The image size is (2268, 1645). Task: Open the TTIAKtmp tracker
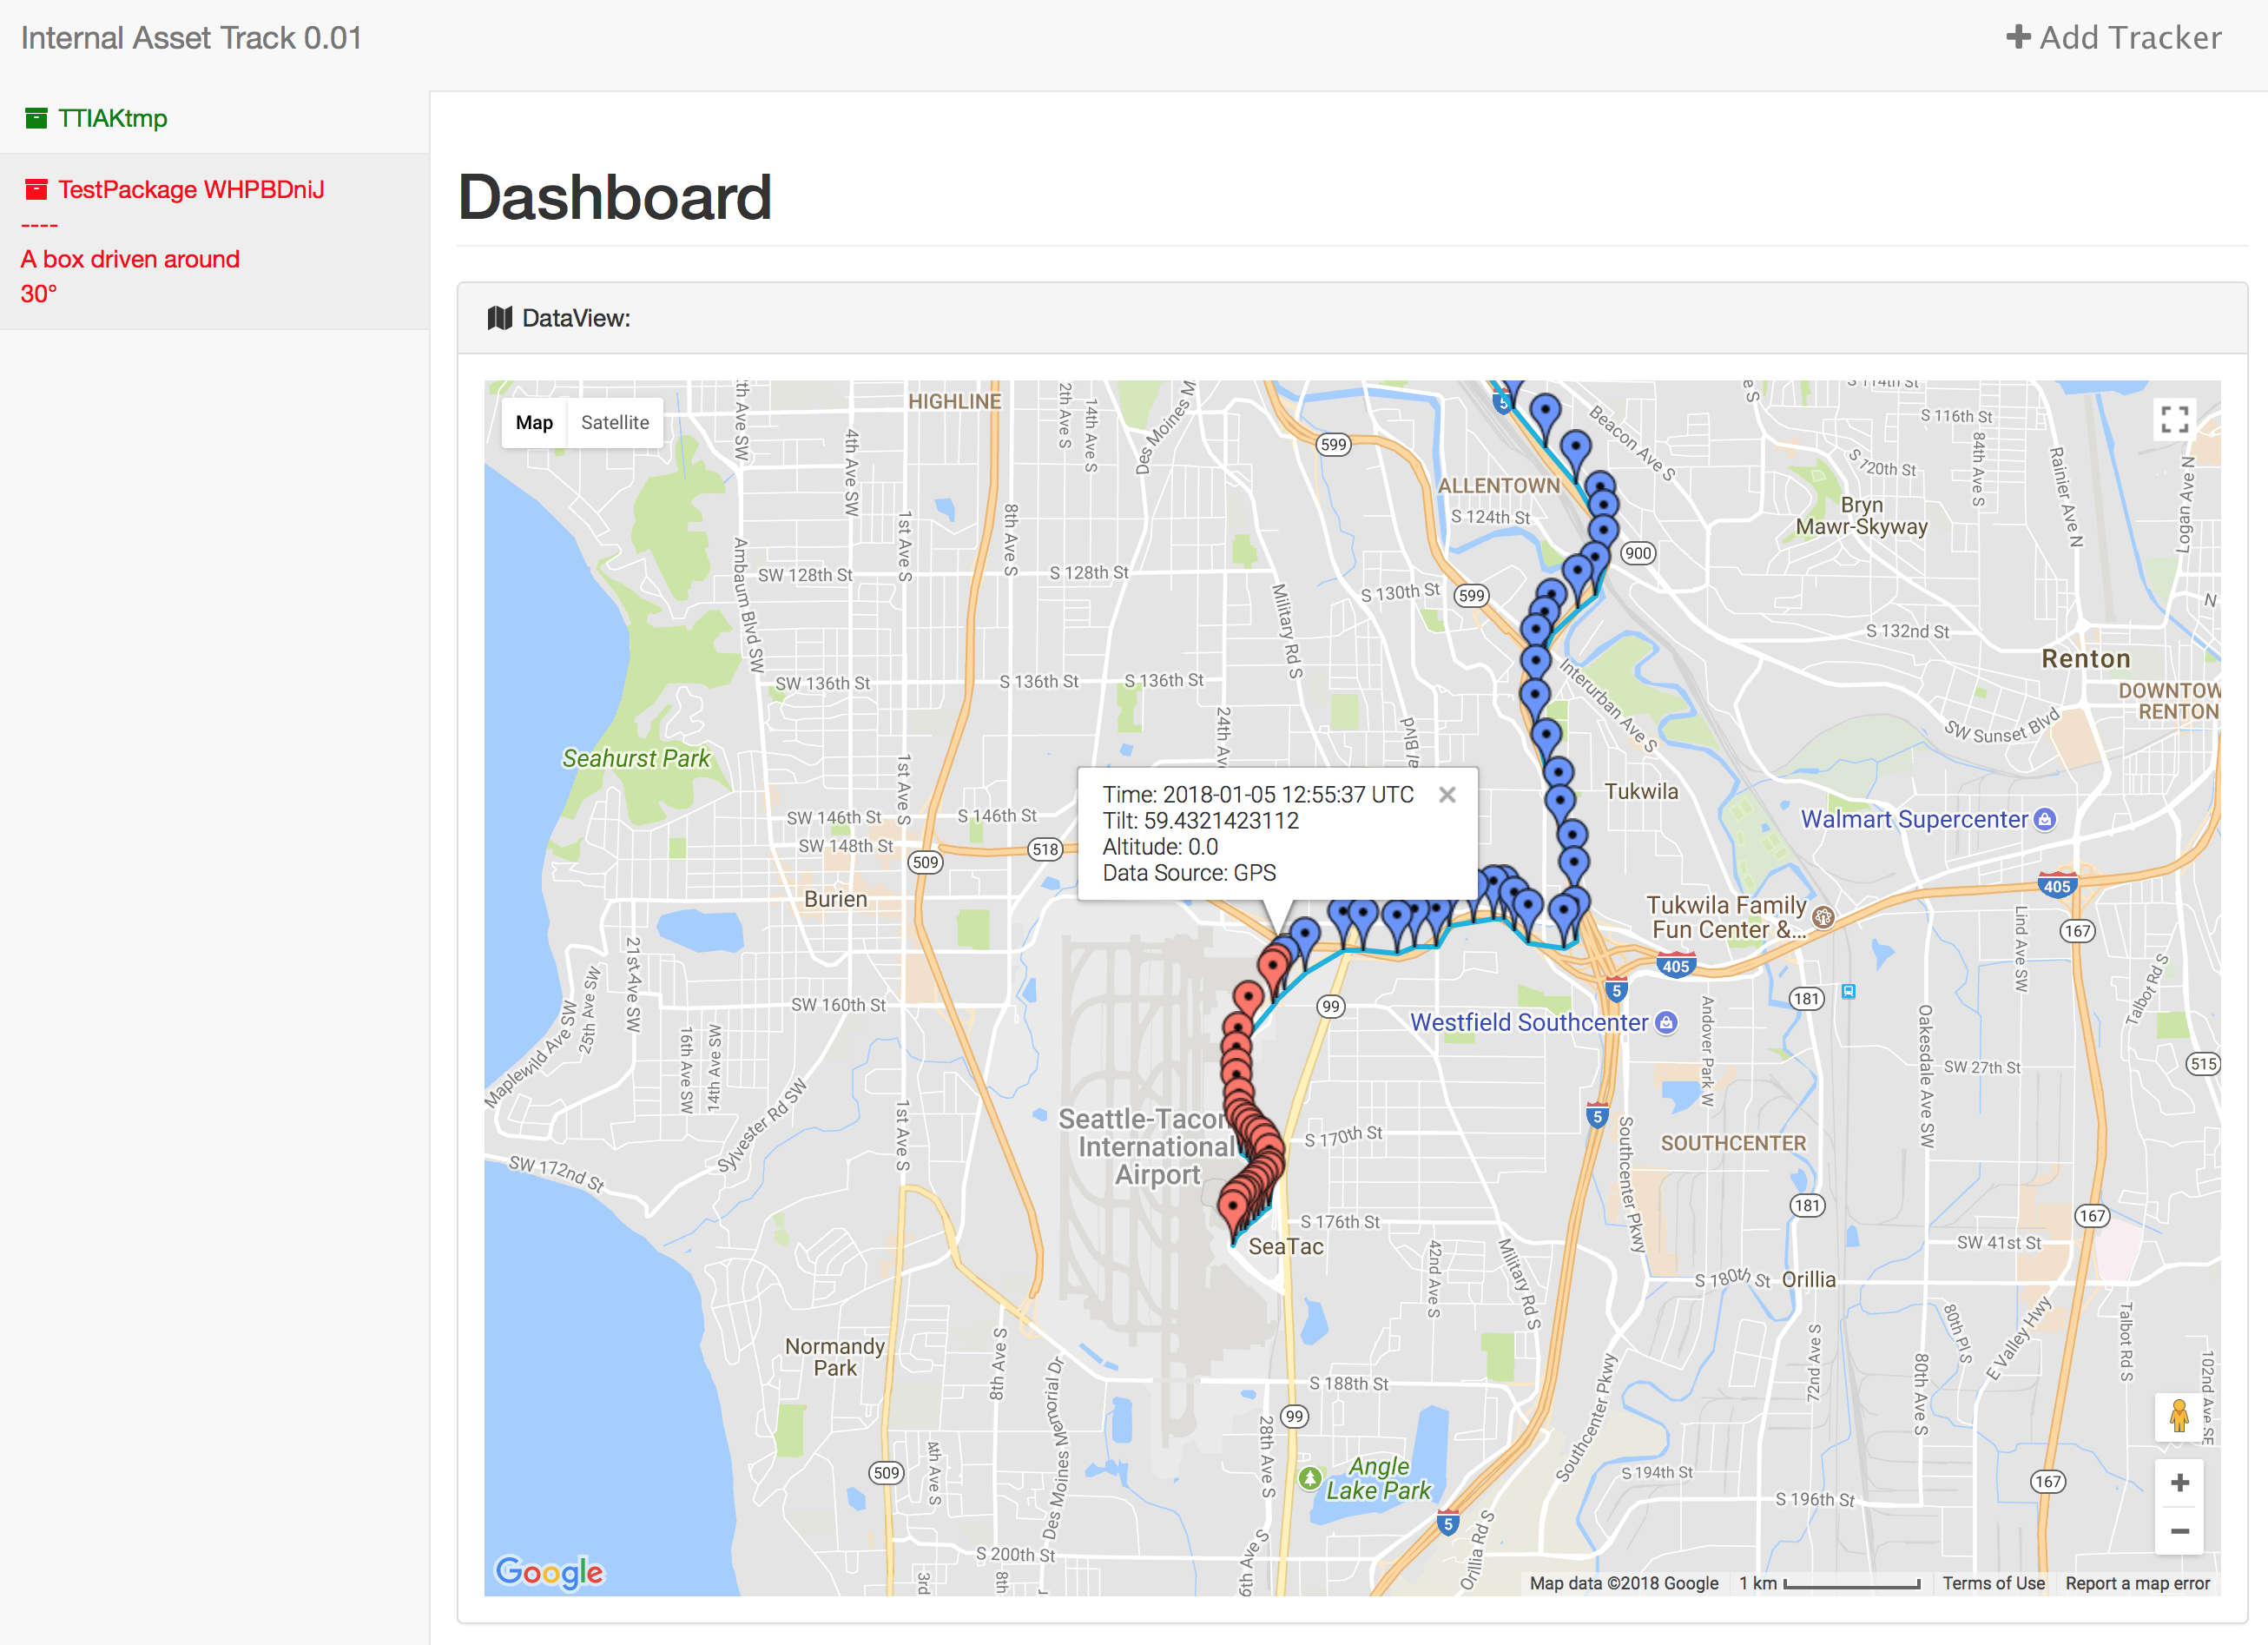[112, 119]
